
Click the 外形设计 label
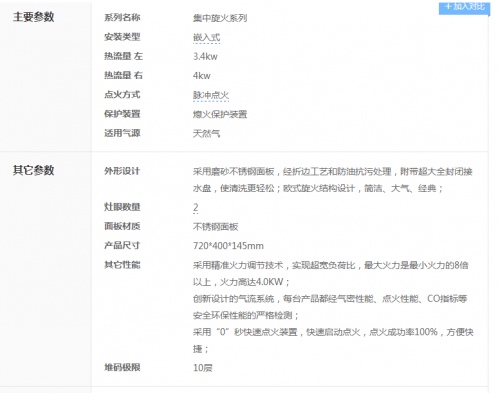[122, 171]
